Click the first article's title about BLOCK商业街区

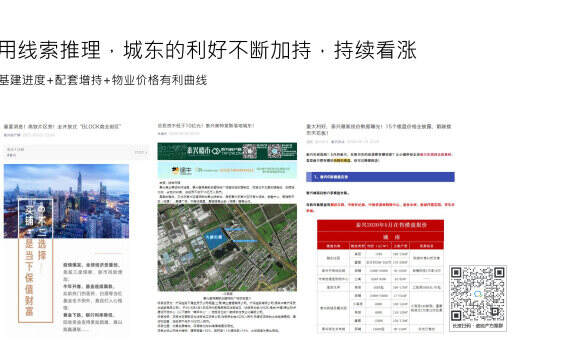point(62,127)
